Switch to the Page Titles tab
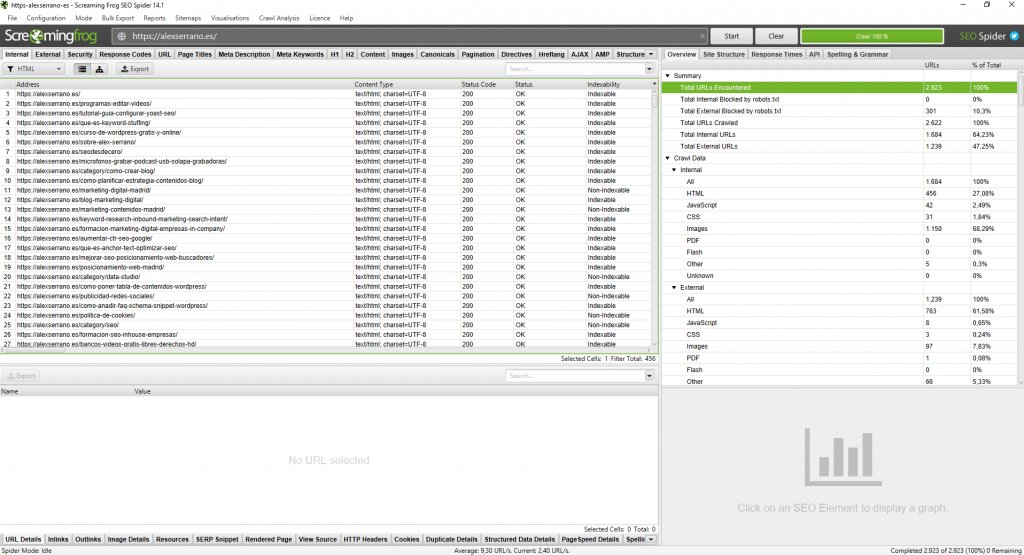This screenshot has height=555, width=1024. pyautogui.click(x=195, y=54)
